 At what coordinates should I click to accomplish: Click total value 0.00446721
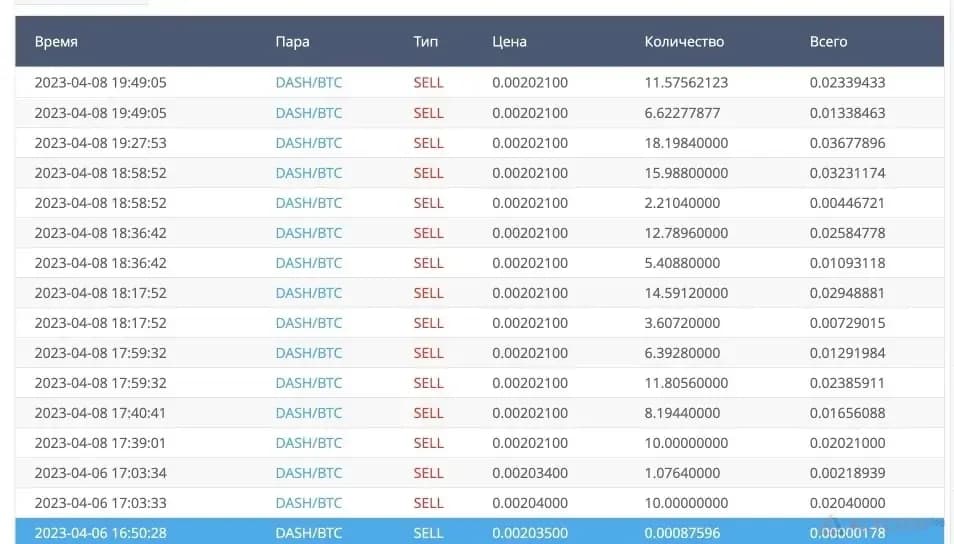847,203
